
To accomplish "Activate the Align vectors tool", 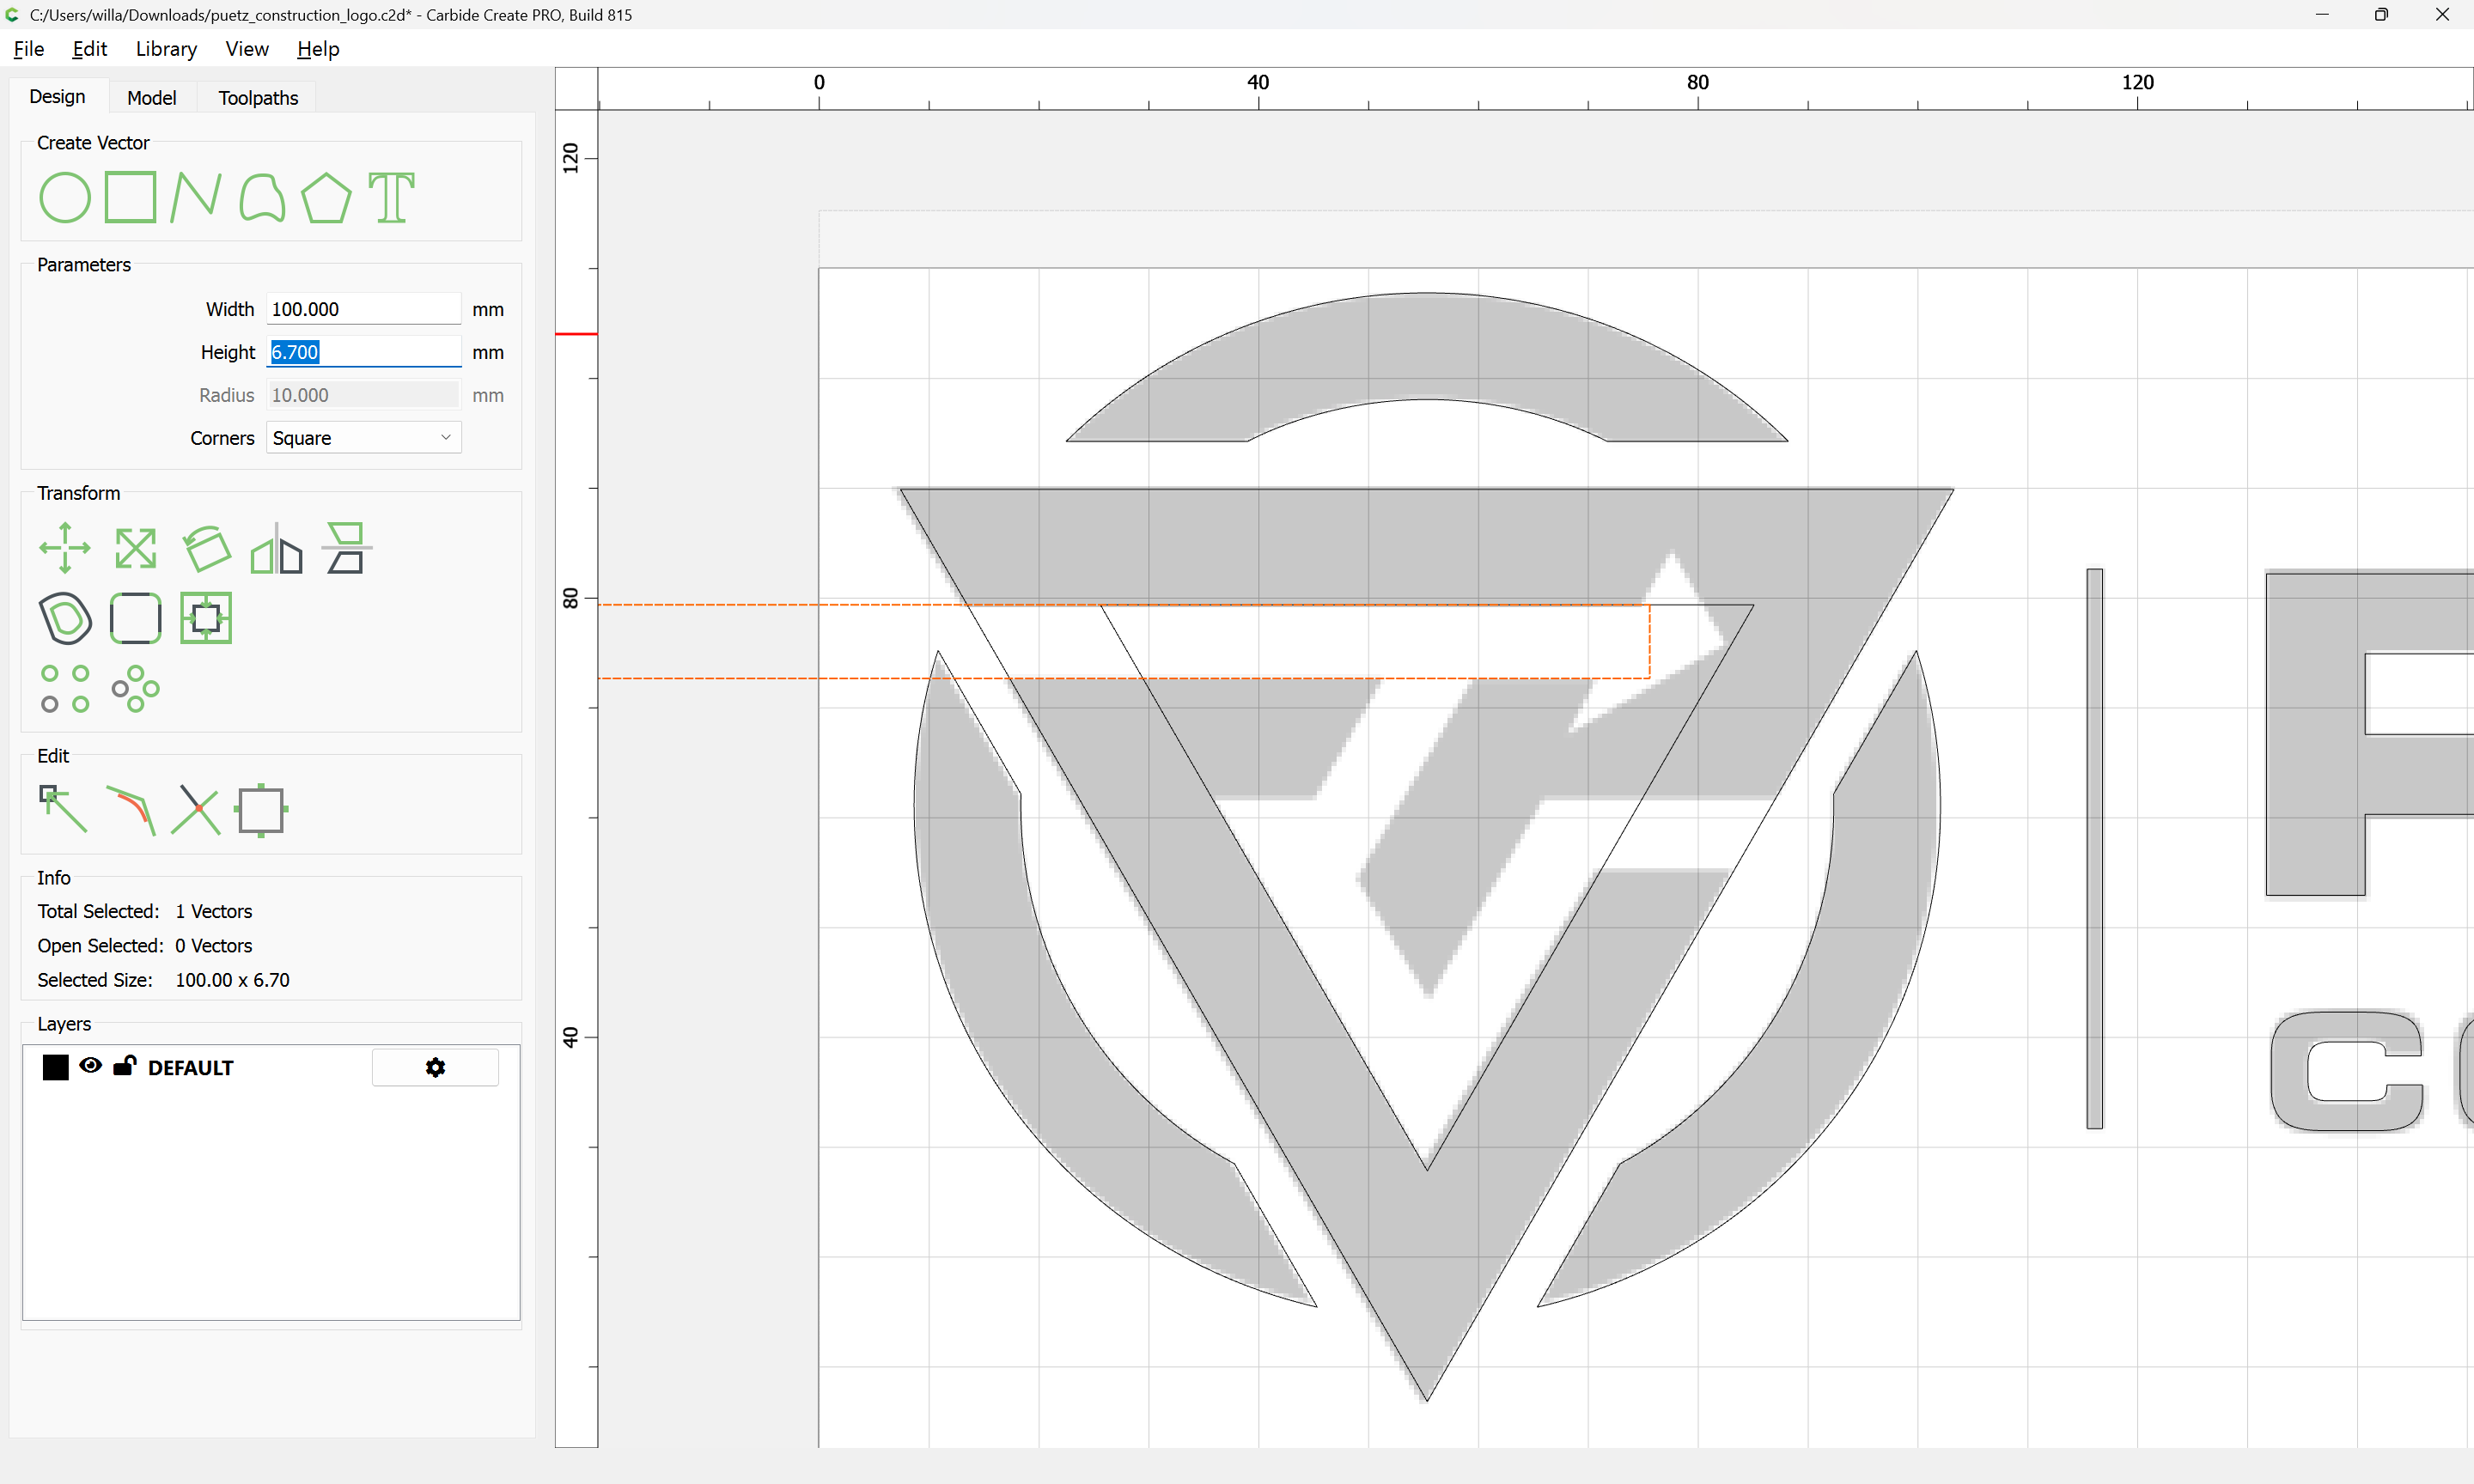I will [346, 548].
